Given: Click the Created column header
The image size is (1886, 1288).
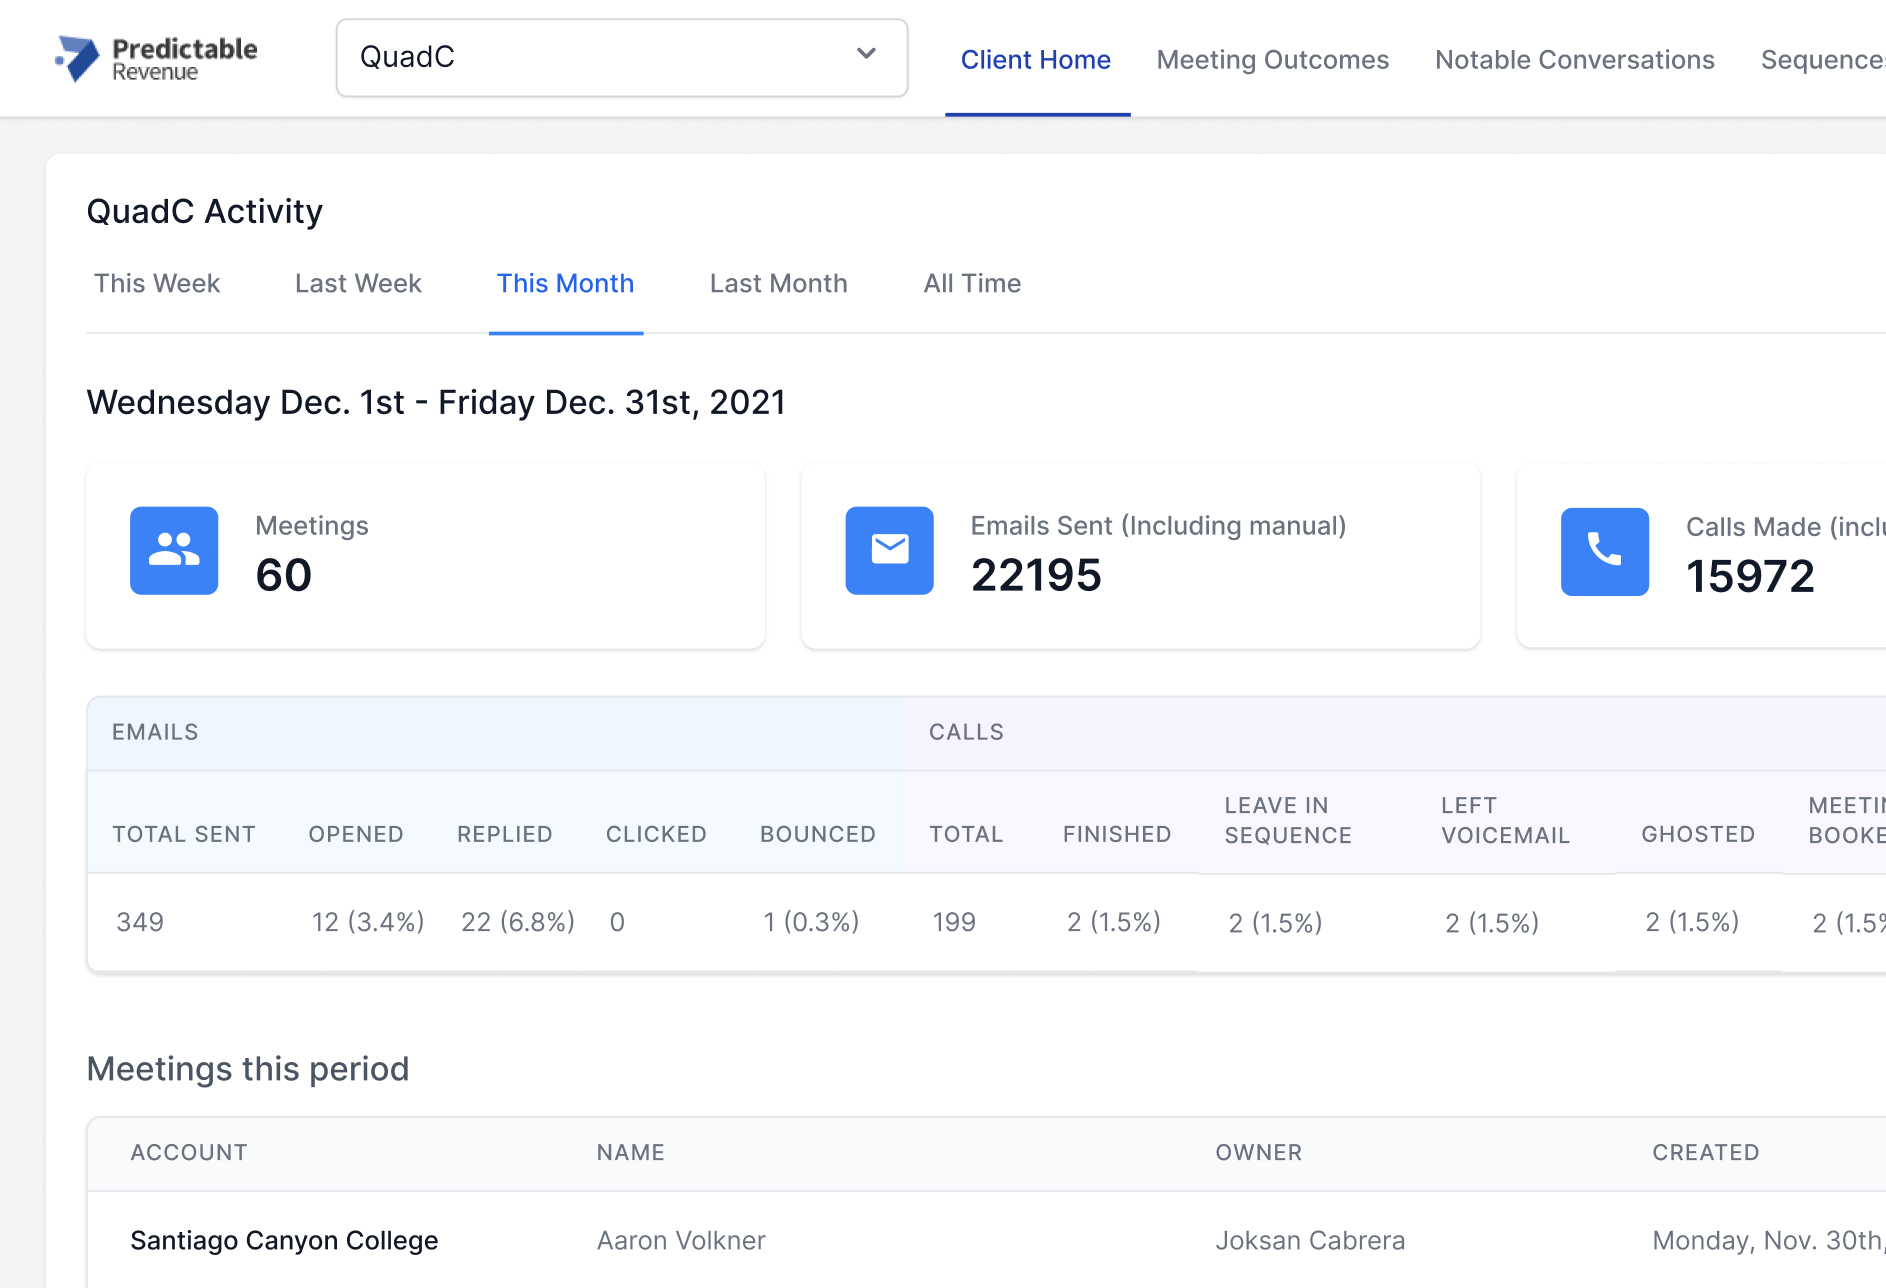Looking at the screenshot, I should point(1705,1153).
